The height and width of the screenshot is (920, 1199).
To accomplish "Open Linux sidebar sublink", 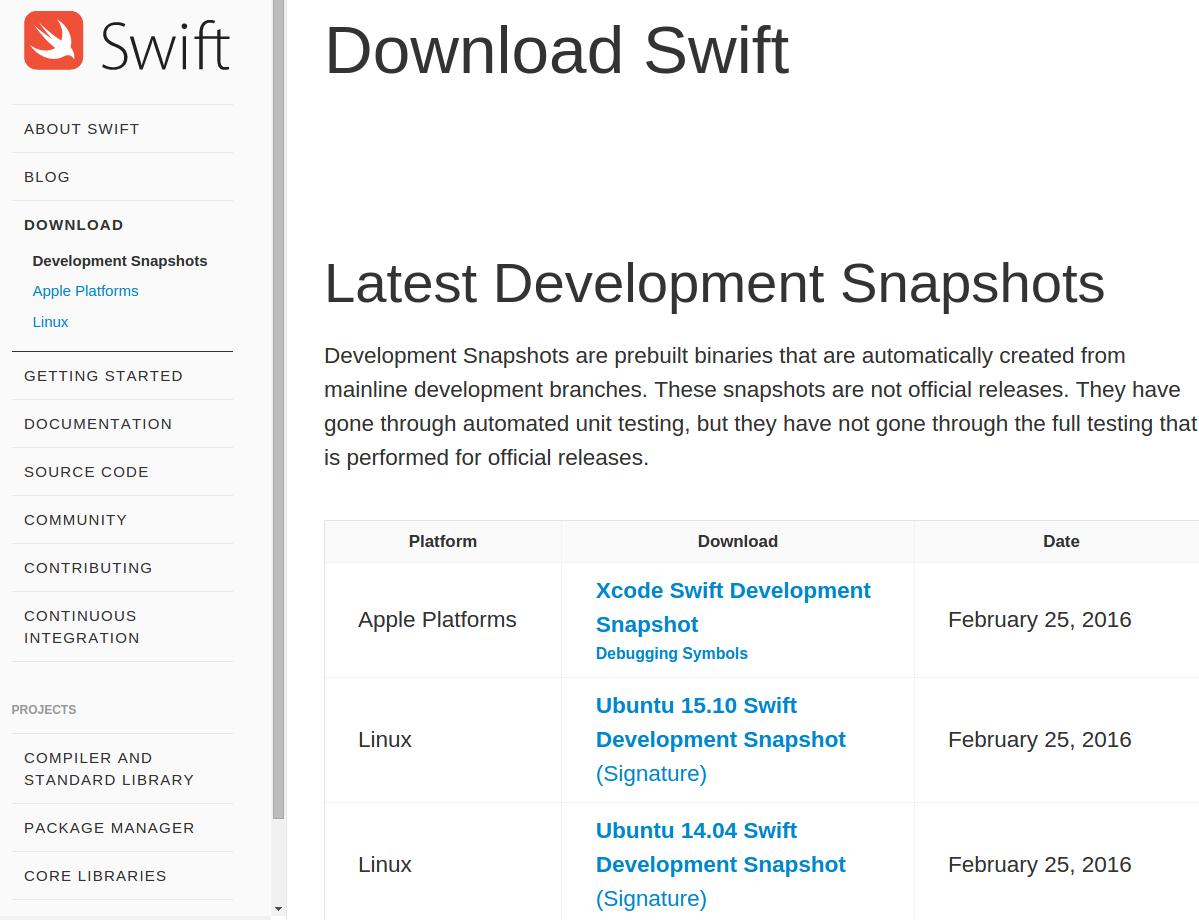I will (x=50, y=322).
